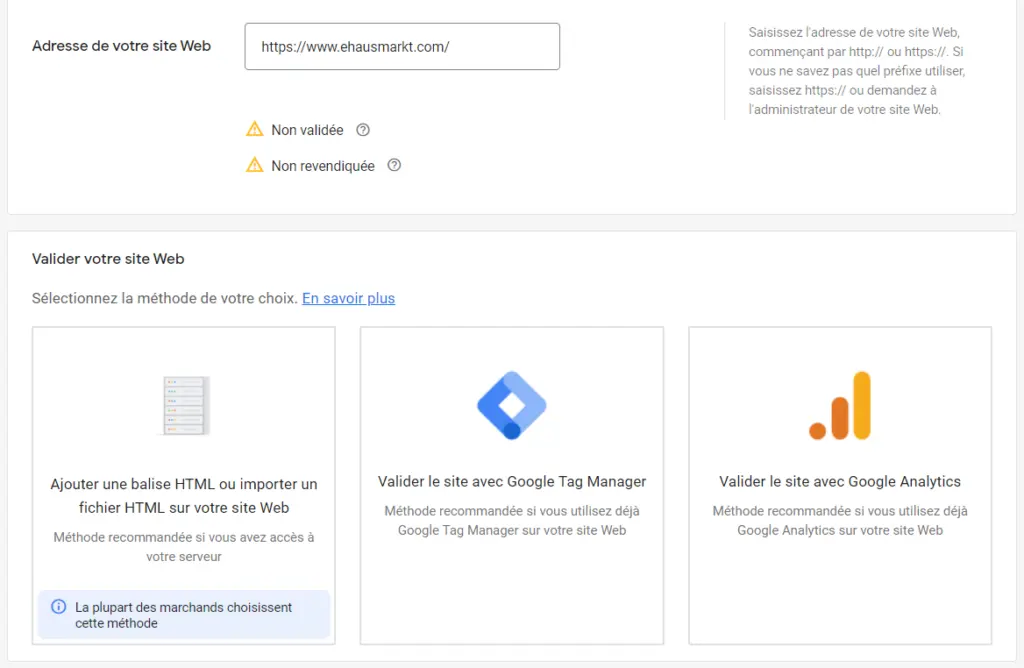Choose Valider le site avec Google Analytics
This screenshot has height=668, width=1024.
tap(840, 485)
